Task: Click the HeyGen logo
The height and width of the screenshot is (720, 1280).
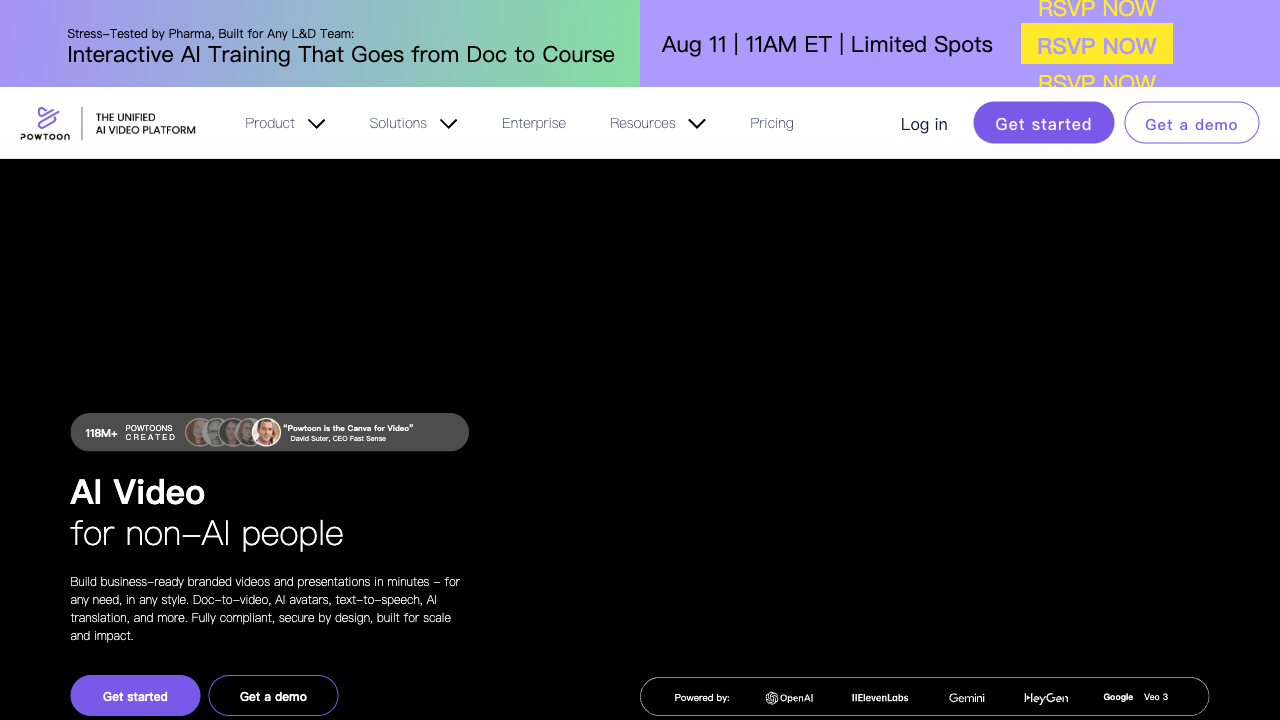Action: pos(1046,698)
